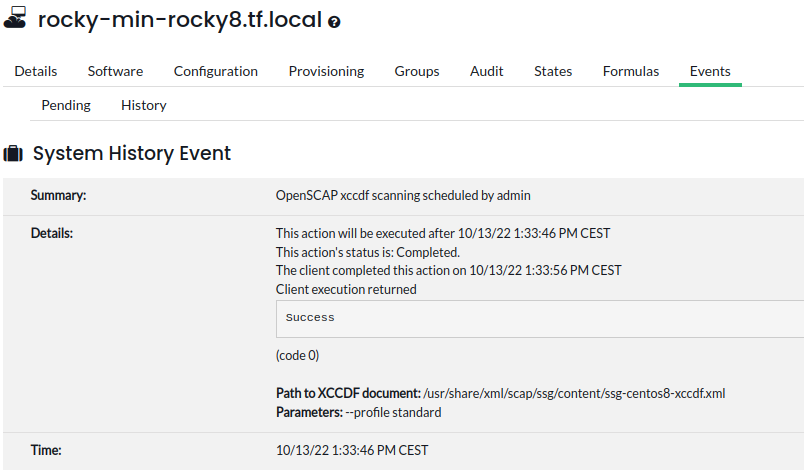Viewport: 804px width, 475px height.
Task: Open the Pending events subtab
Action: pos(66,105)
